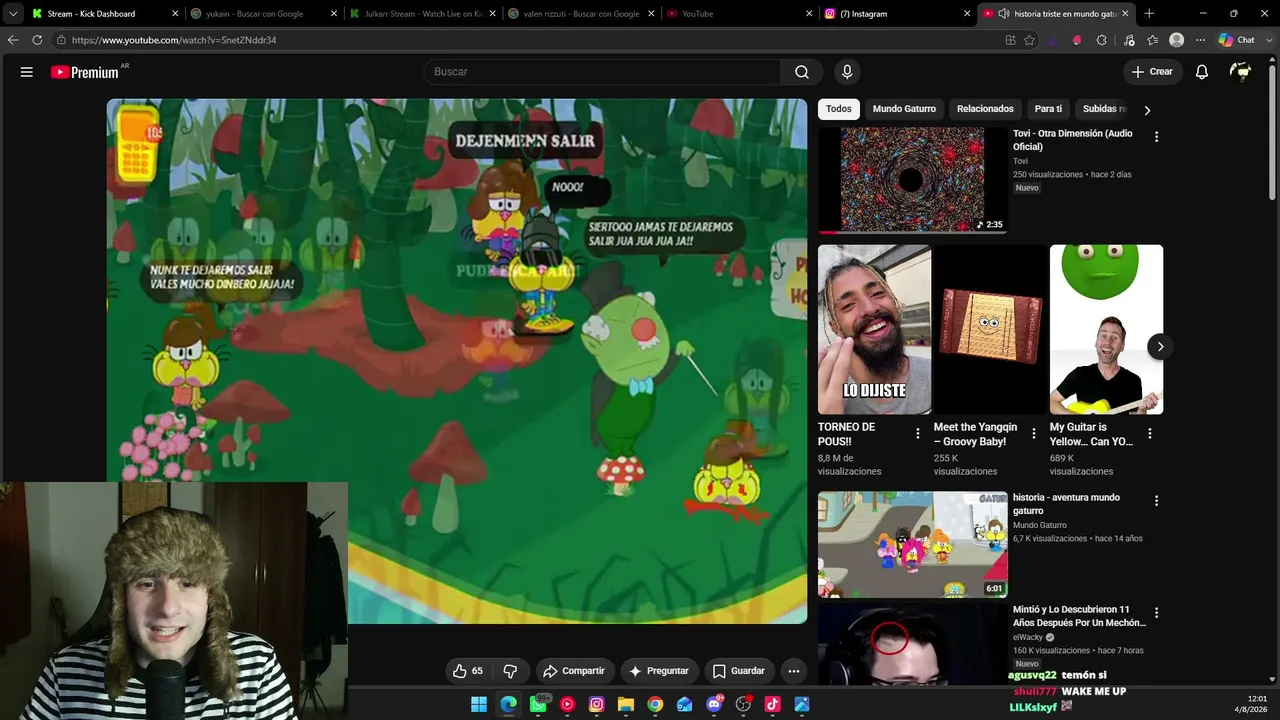1280x720 pixels.
Task: Open the YouTube guide hamburger menu
Action: [27, 72]
